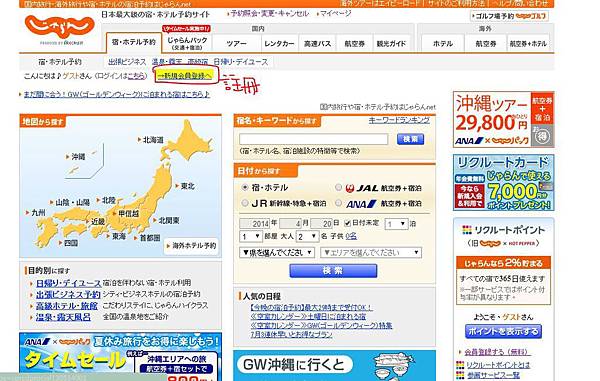Select the 宿・ホテル radio button
This screenshot has width=600, height=381.
[x=245, y=187]
